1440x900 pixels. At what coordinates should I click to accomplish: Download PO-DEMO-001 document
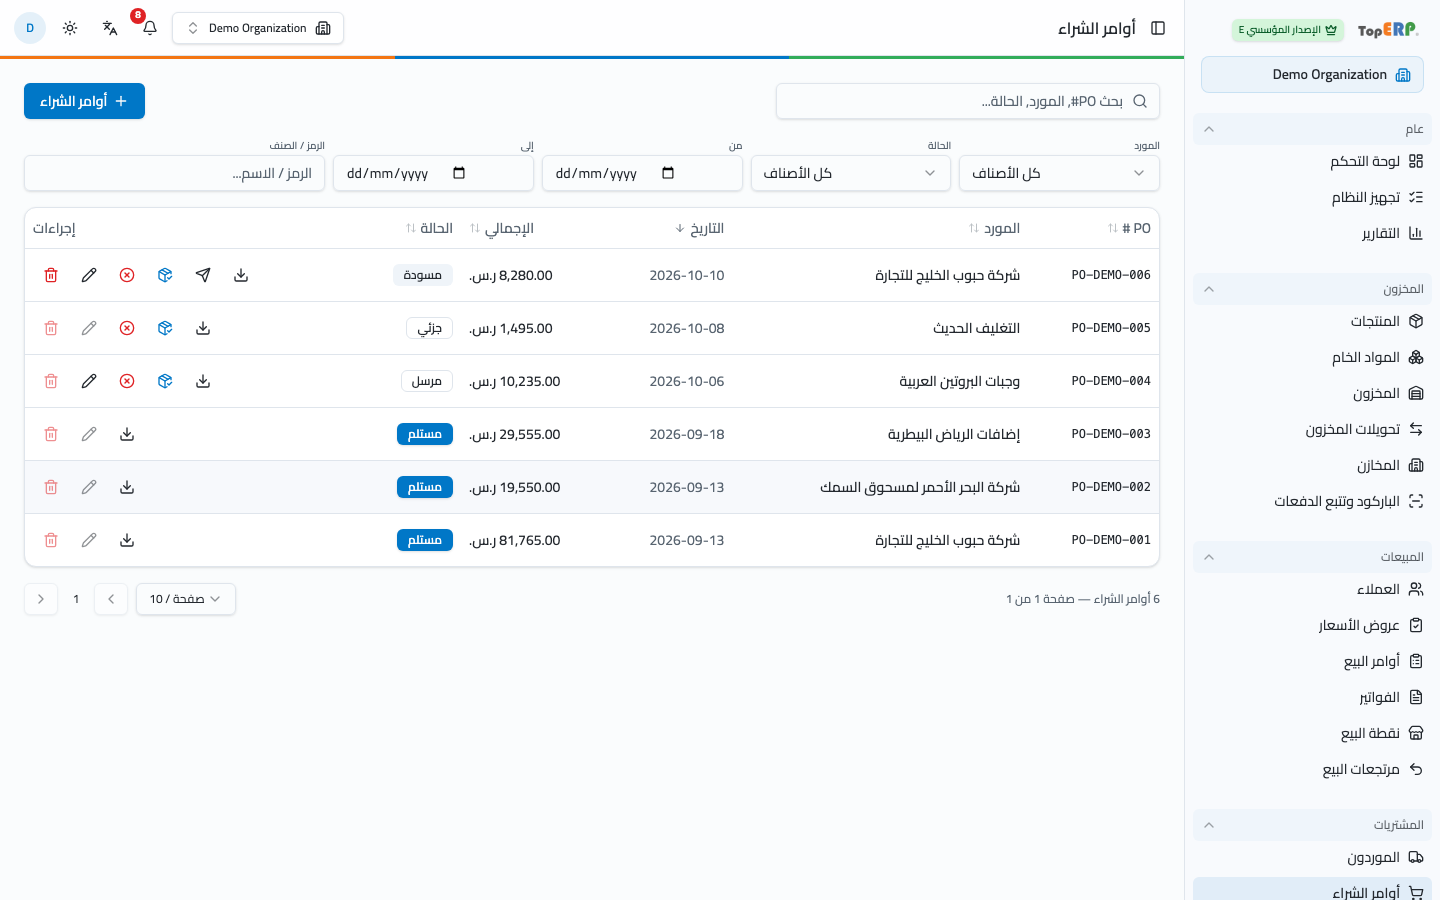point(127,540)
